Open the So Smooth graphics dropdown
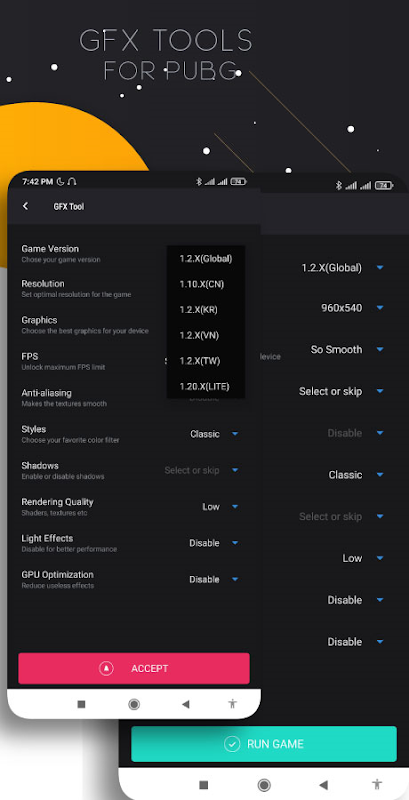This screenshot has height=800, width=409. tap(347, 349)
